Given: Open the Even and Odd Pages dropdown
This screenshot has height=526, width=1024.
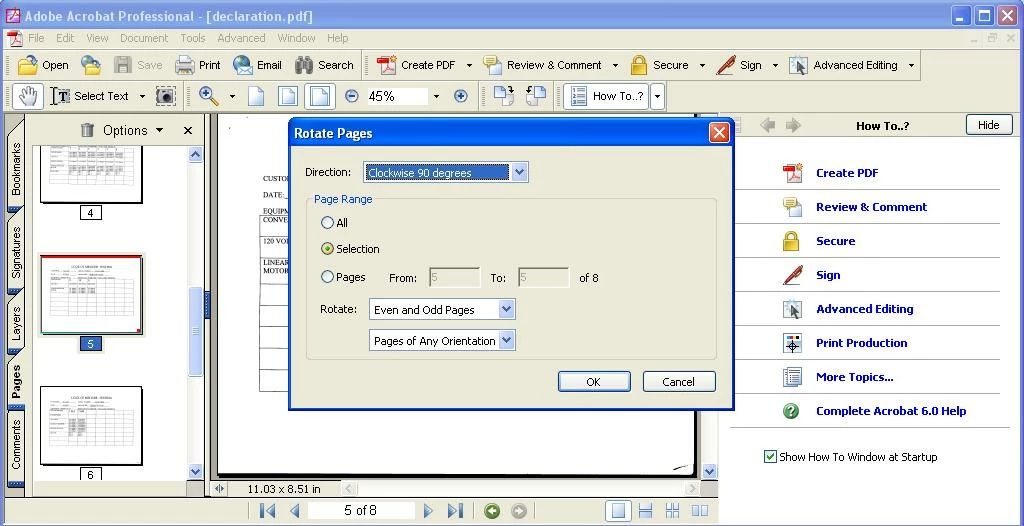Looking at the screenshot, I should coord(442,310).
